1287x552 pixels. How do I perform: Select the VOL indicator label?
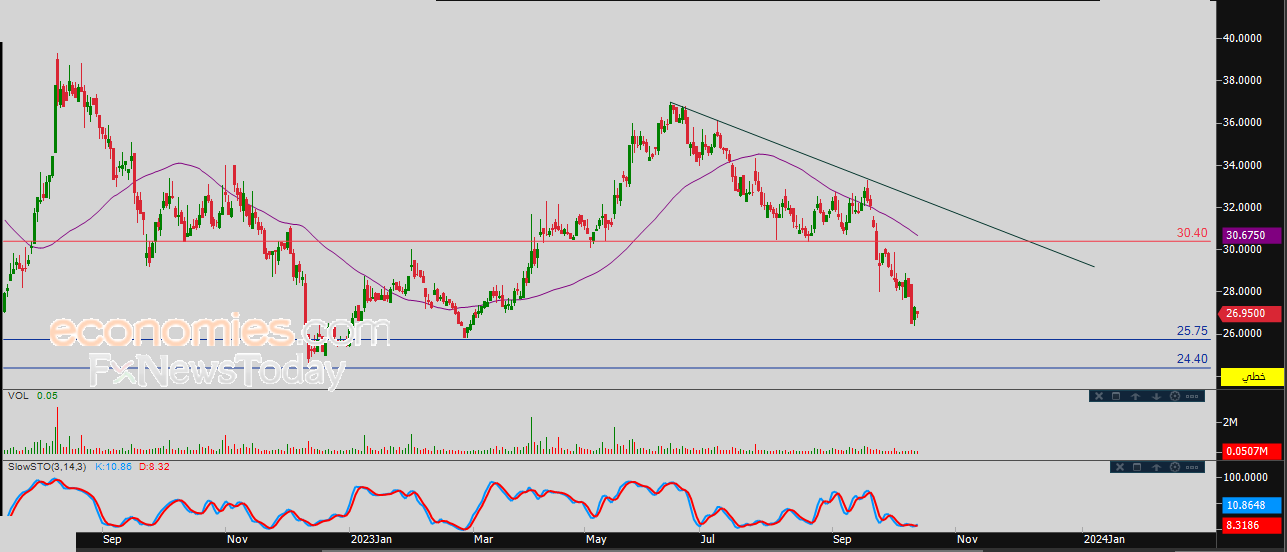[17, 396]
